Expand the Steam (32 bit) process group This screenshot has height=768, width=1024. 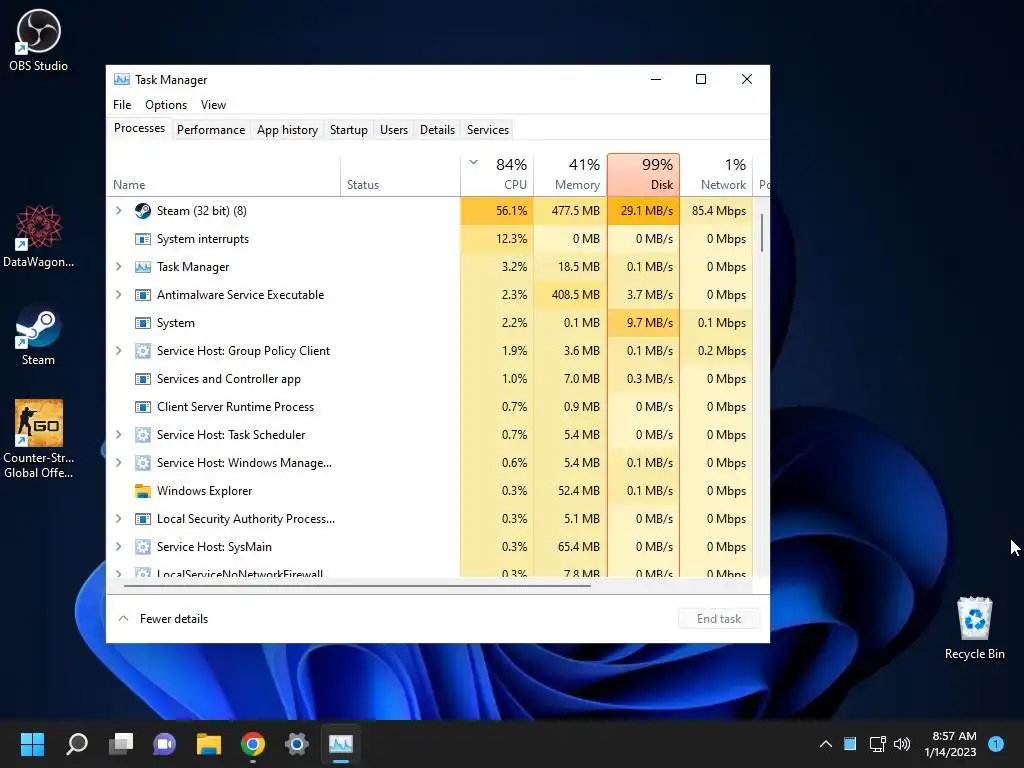click(x=118, y=211)
